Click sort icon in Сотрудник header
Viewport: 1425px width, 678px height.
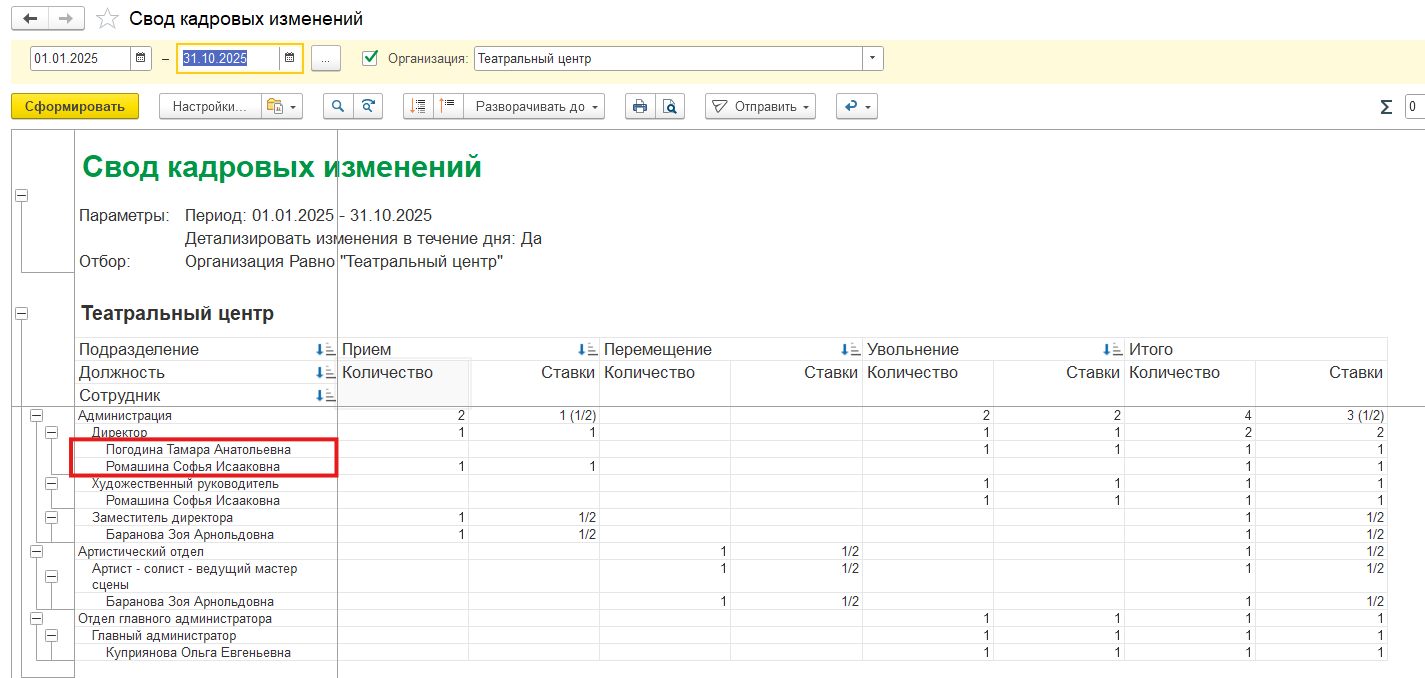click(325, 395)
